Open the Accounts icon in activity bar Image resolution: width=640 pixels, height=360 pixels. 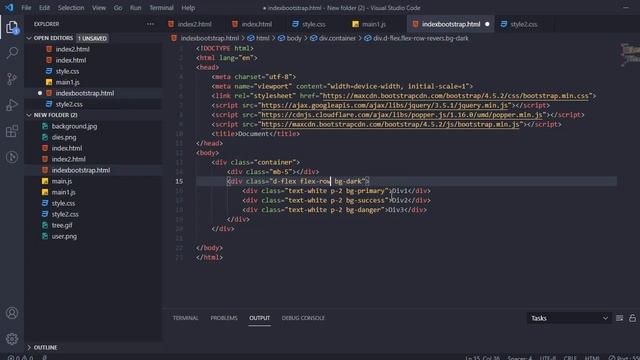(12, 313)
